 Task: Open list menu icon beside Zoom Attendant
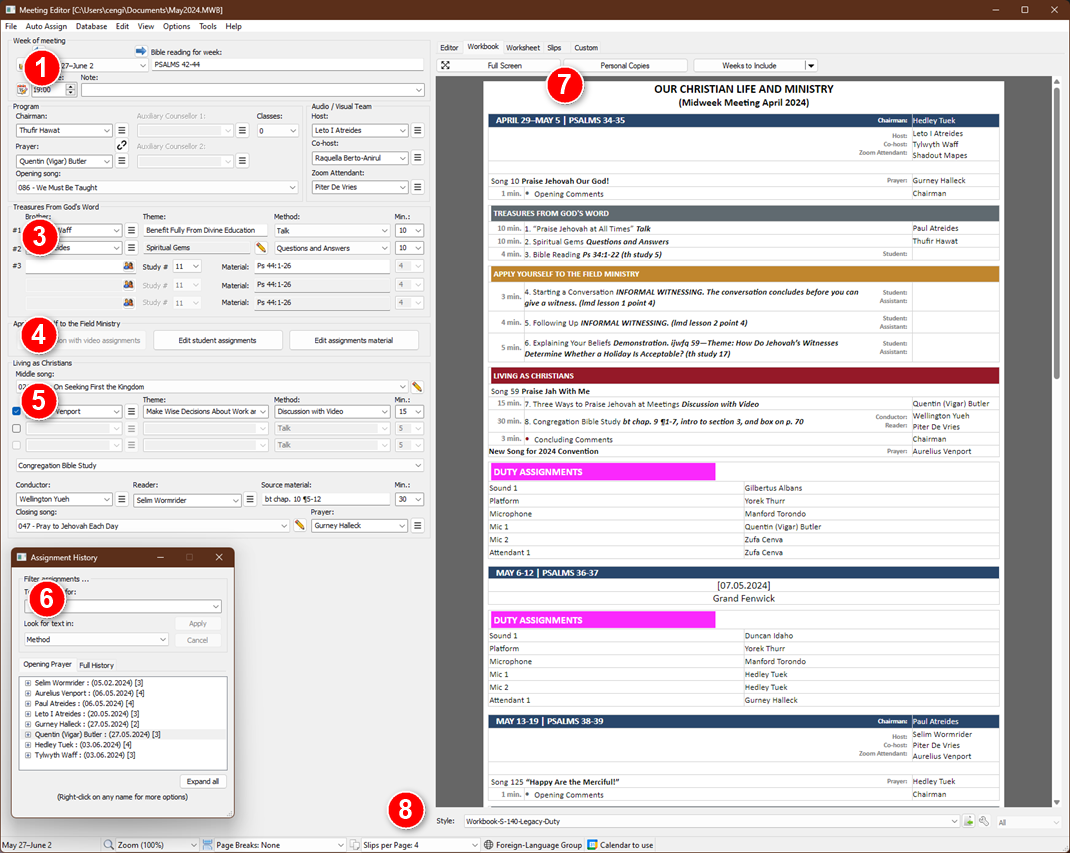pyautogui.click(x=418, y=187)
